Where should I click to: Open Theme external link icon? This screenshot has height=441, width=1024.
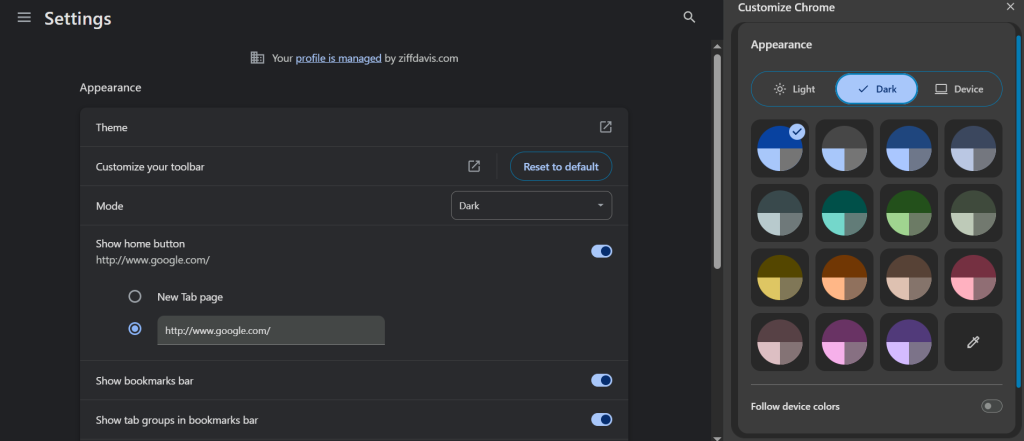(x=605, y=127)
